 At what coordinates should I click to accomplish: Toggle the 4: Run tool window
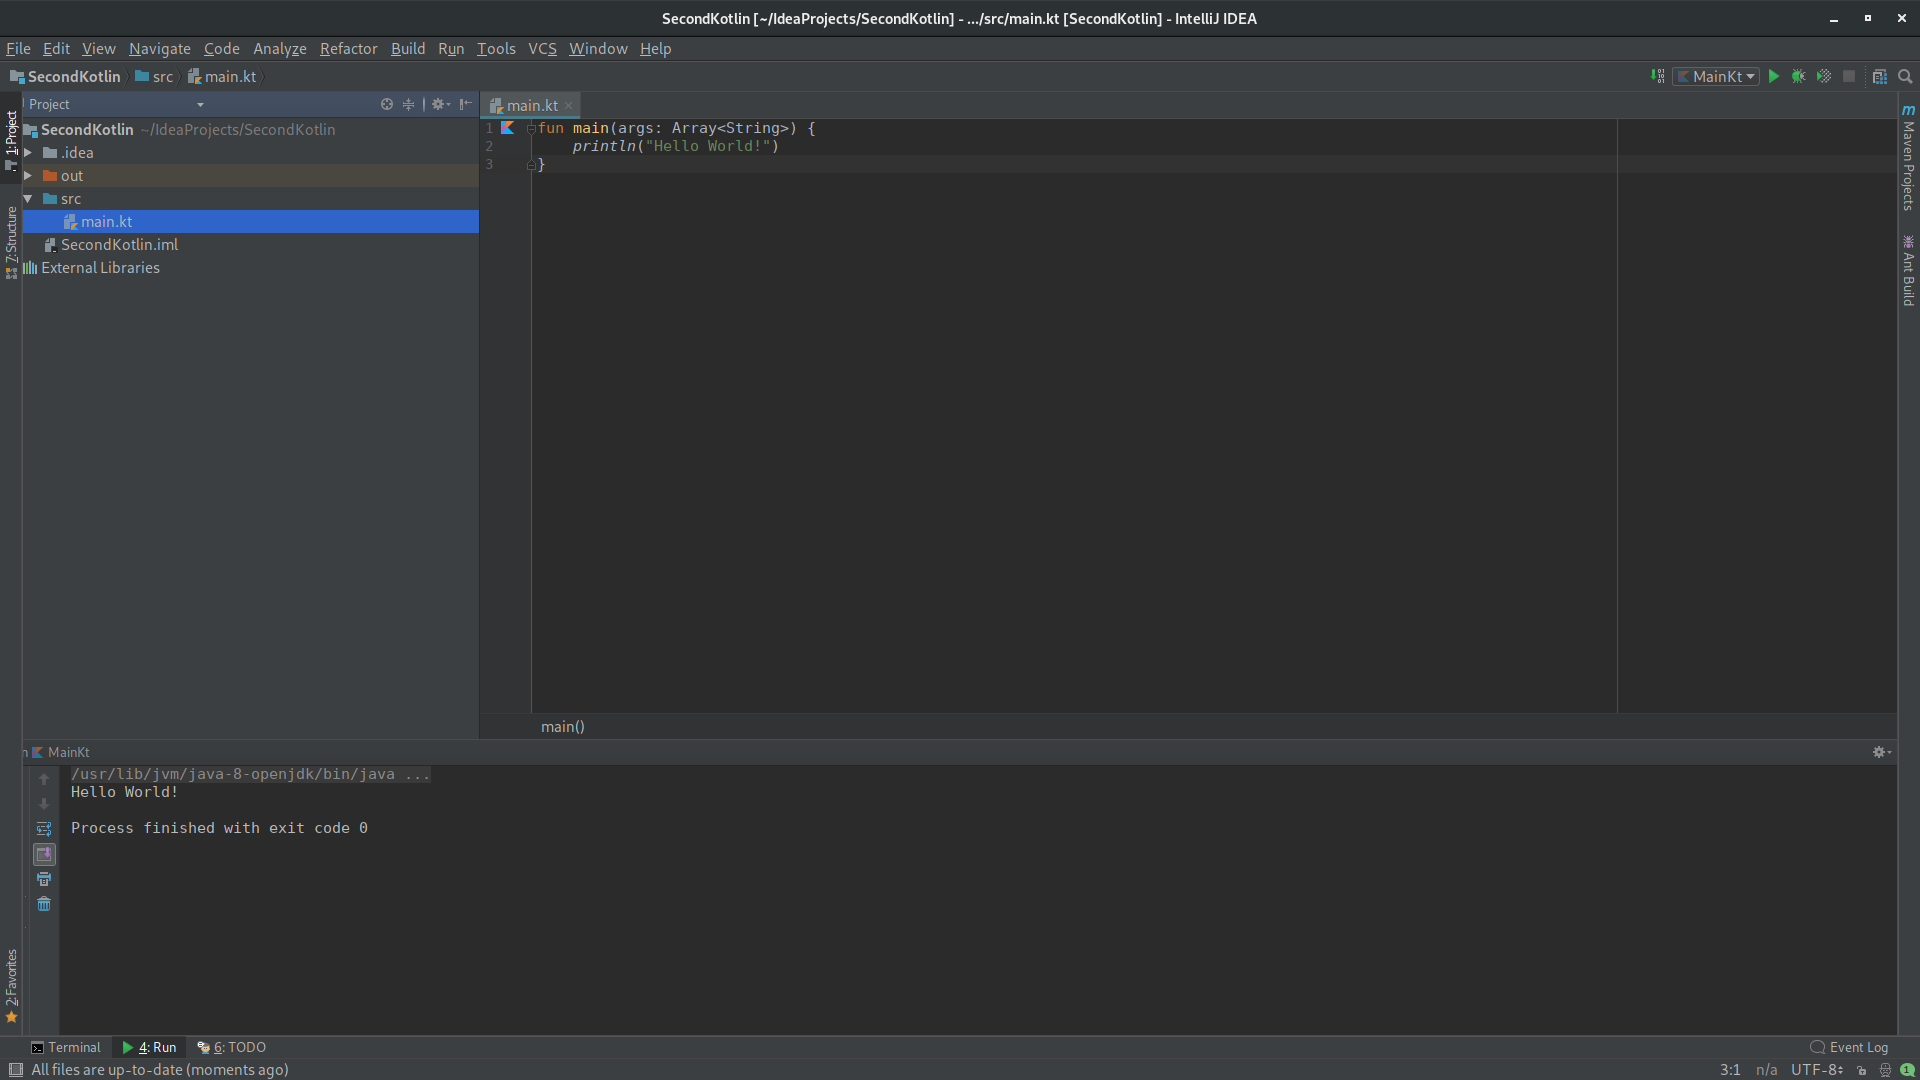(149, 1047)
